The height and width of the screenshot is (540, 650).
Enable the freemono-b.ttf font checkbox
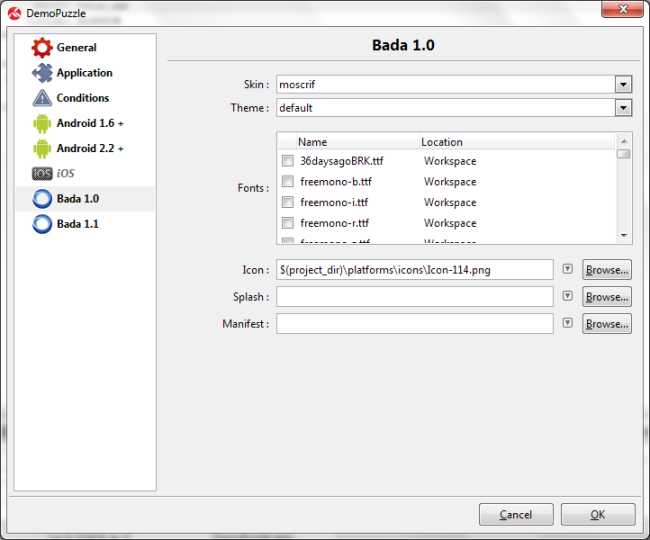tap(288, 182)
